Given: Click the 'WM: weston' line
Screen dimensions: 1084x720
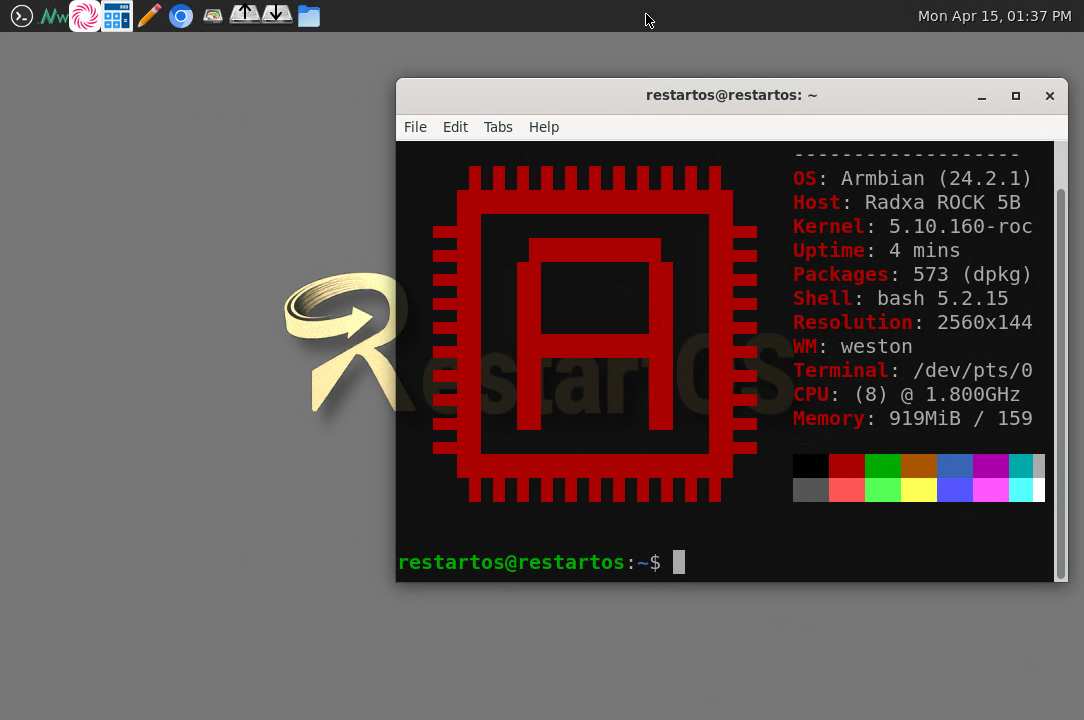Looking at the screenshot, I should (x=852, y=347).
